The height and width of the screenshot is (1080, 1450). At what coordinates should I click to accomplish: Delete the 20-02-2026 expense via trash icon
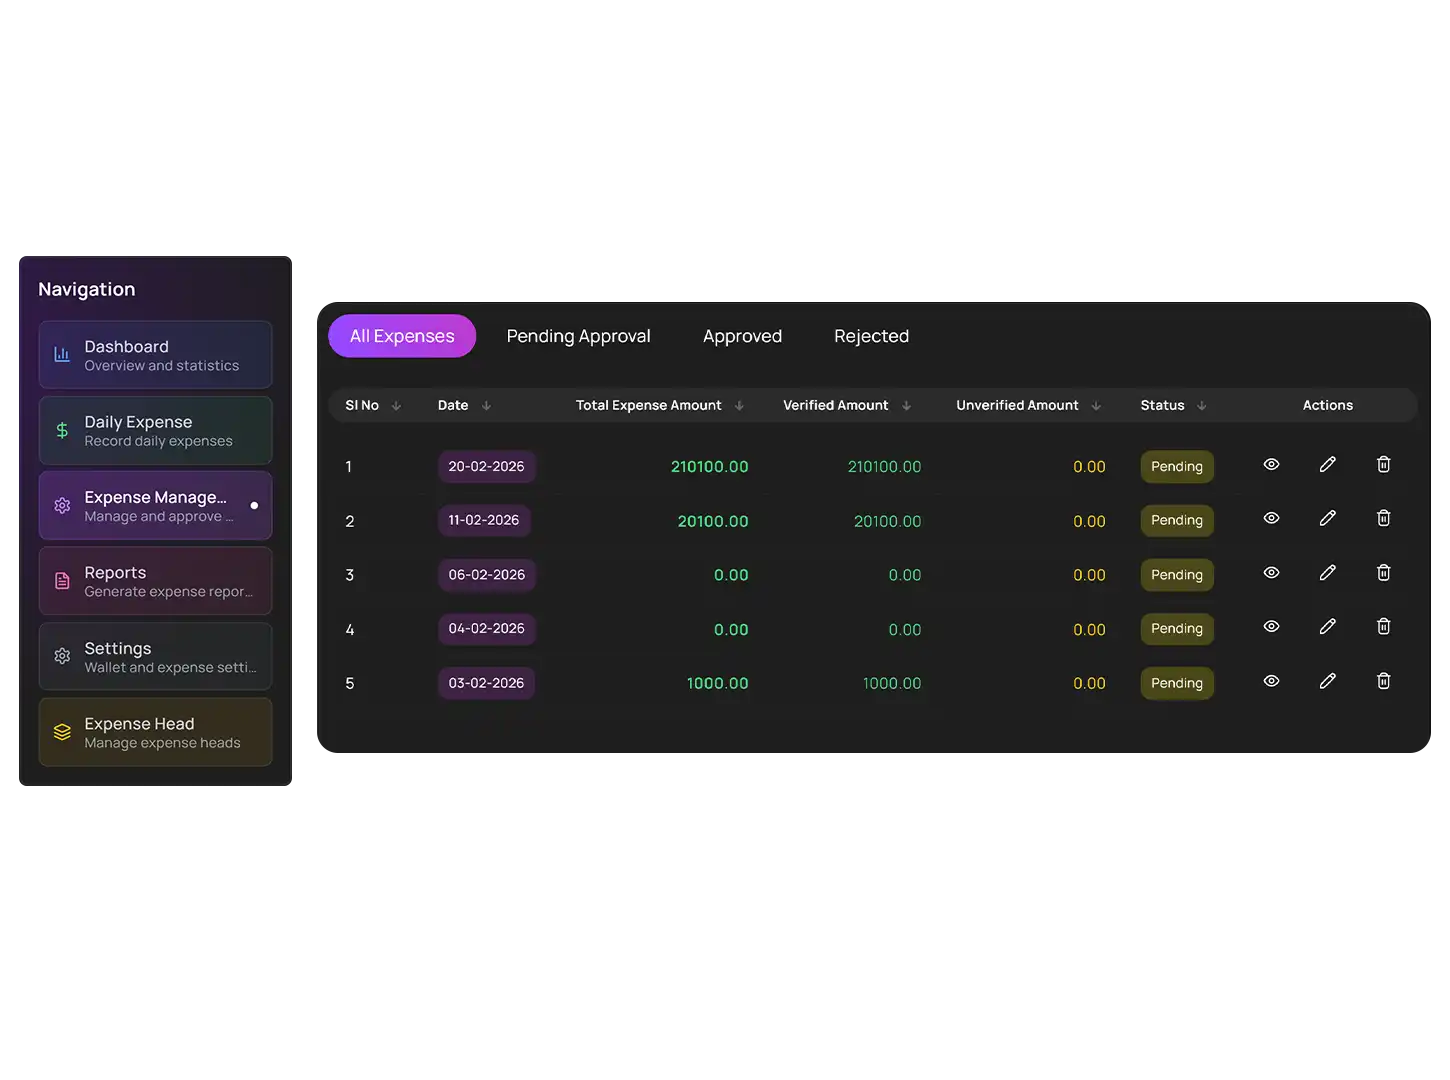[x=1383, y=464]
